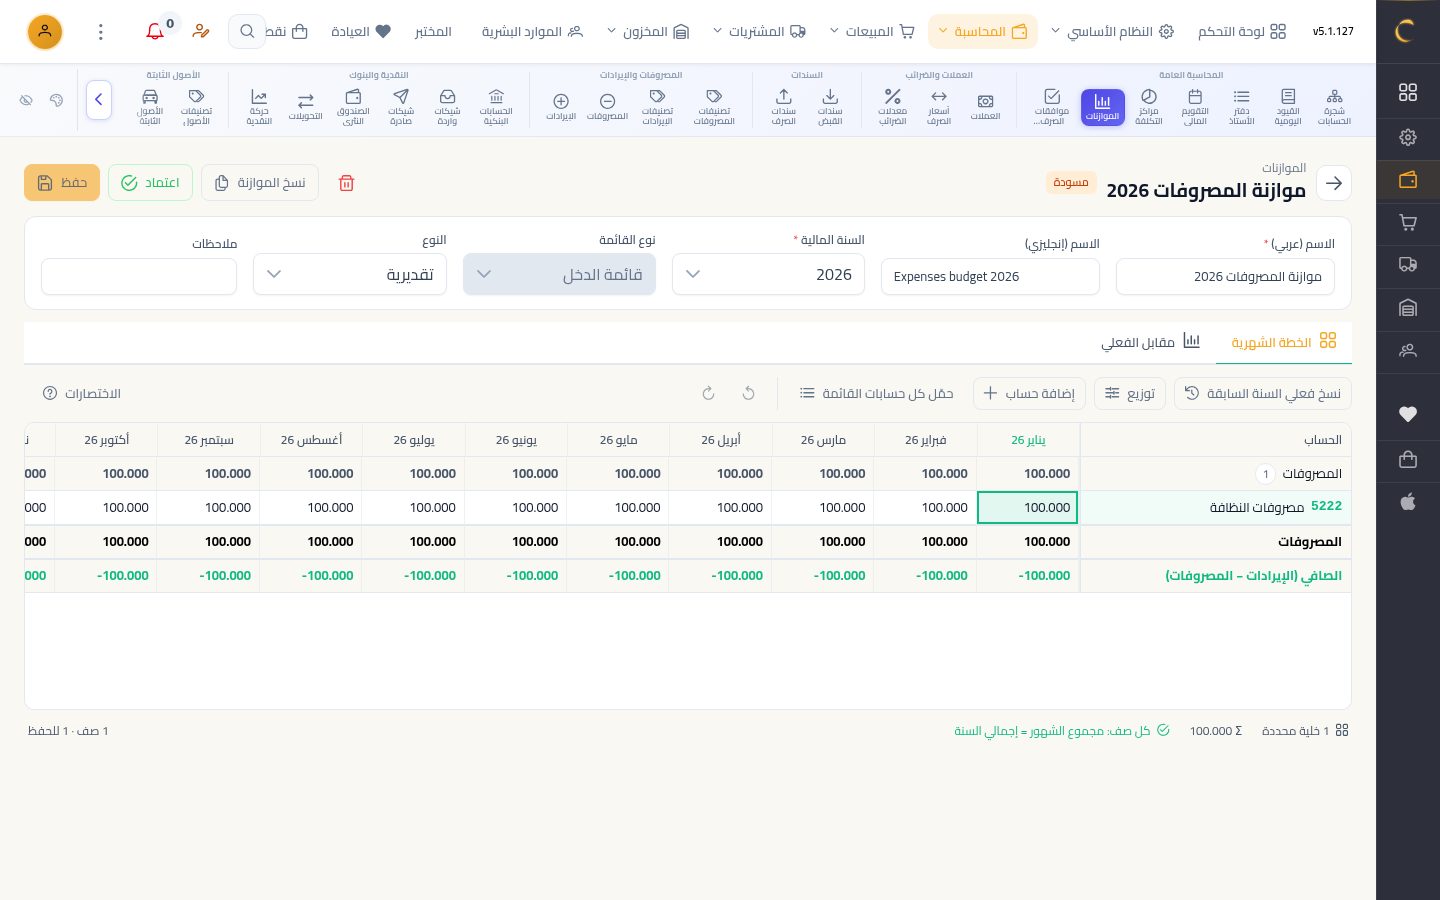Click the توزيع distribute button

click(1130, 393)
